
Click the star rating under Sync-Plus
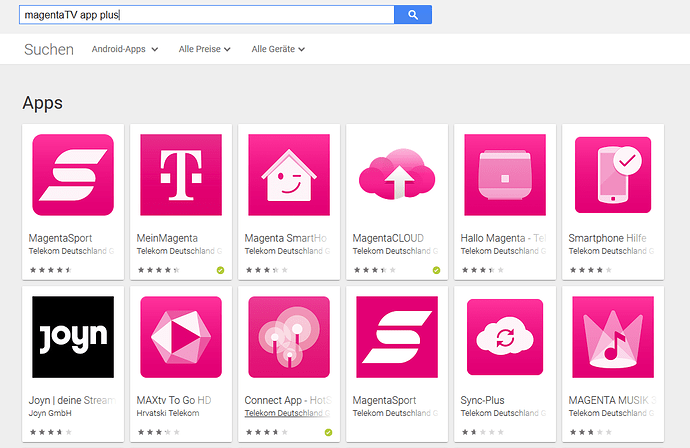tap(483, 432)
